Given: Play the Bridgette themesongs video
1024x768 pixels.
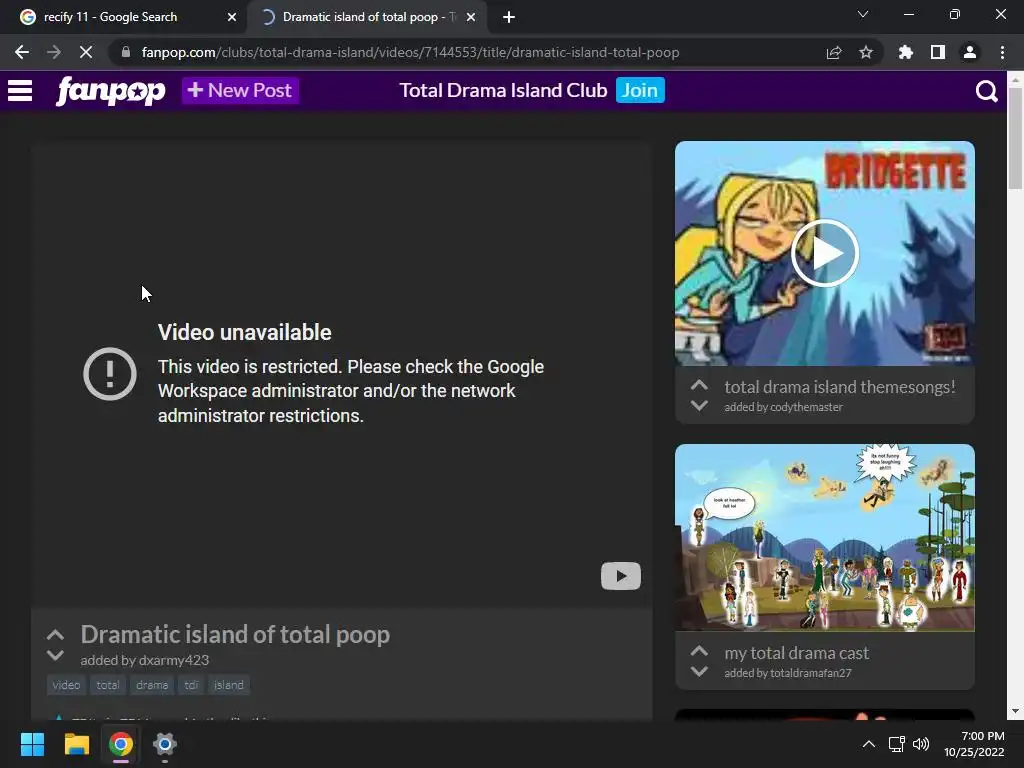Looking at the screenshot, I should pos(825,253).
